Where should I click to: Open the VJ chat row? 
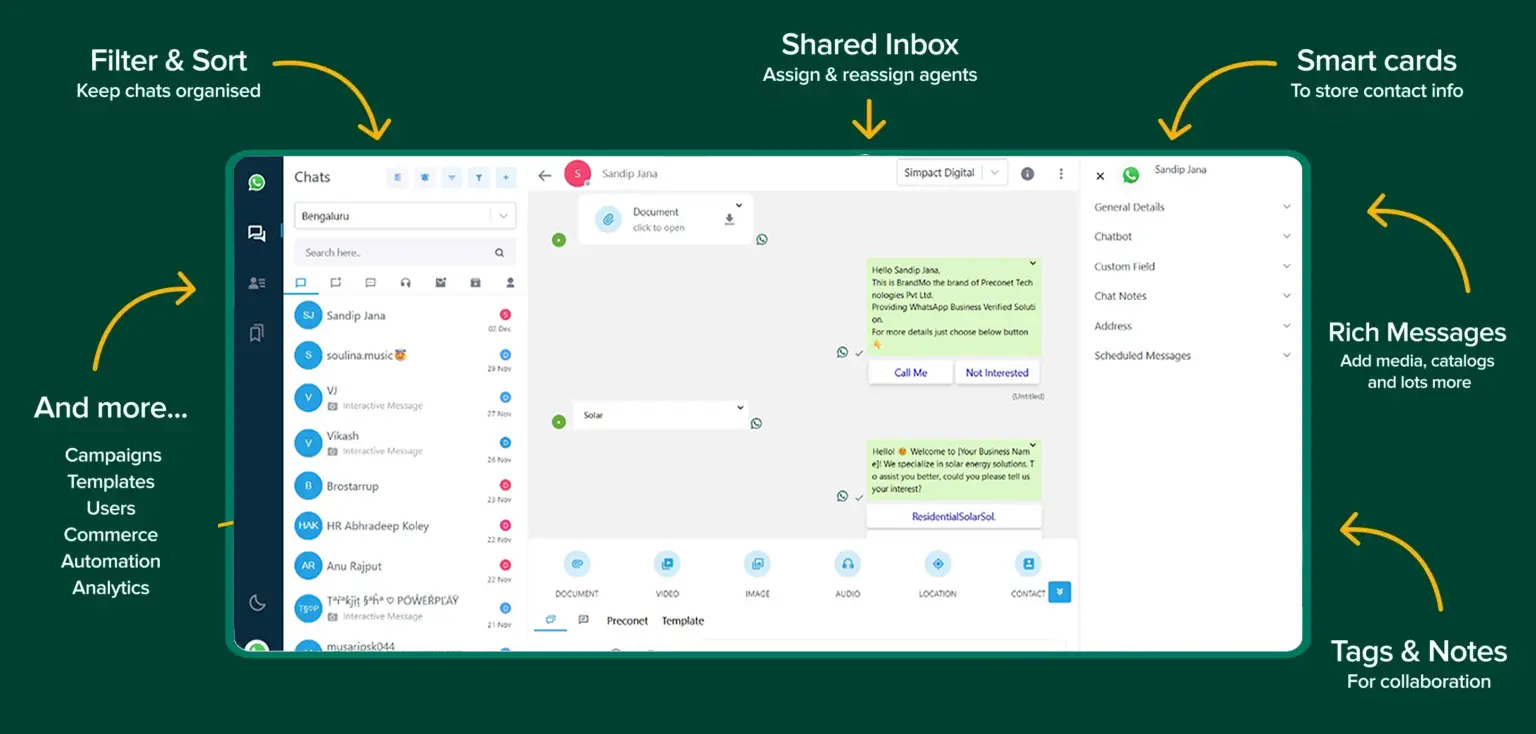[405, 399]
